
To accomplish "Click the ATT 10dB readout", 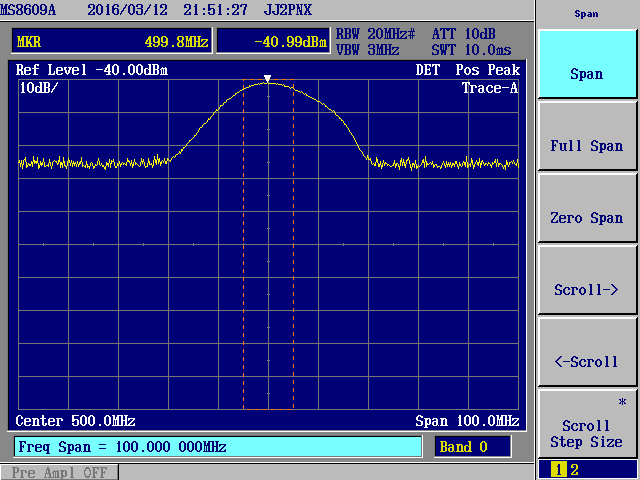I will [x=464, y=34].
